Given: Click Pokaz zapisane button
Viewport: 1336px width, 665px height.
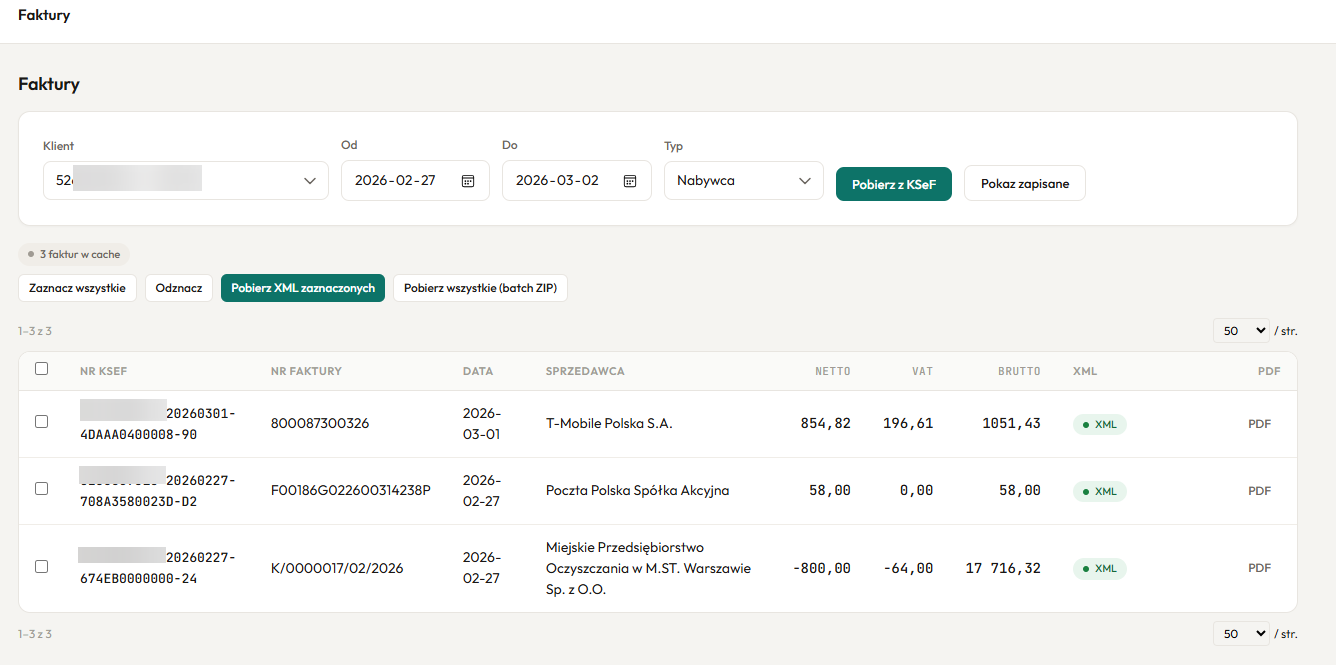Looking at the screenshot, I should tap(1024, 184).
